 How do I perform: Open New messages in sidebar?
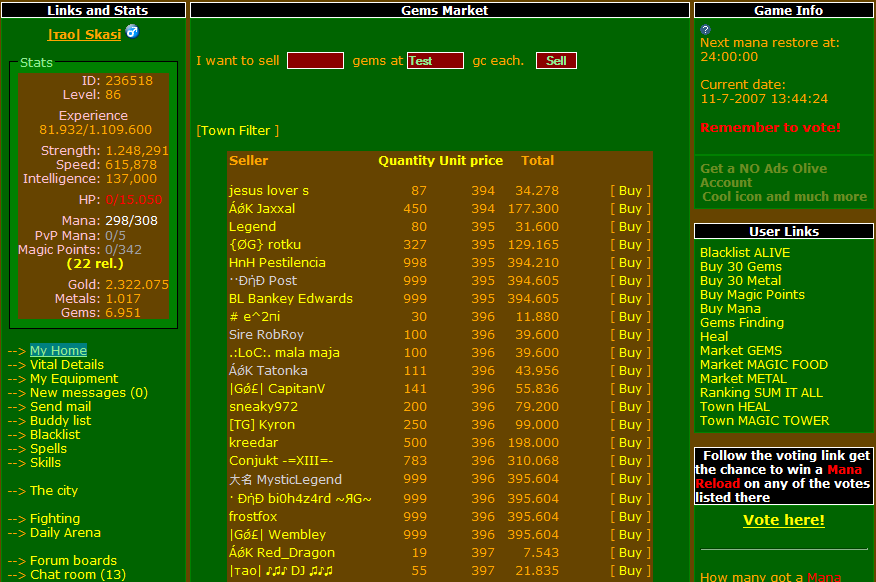[x=88, y=393]
